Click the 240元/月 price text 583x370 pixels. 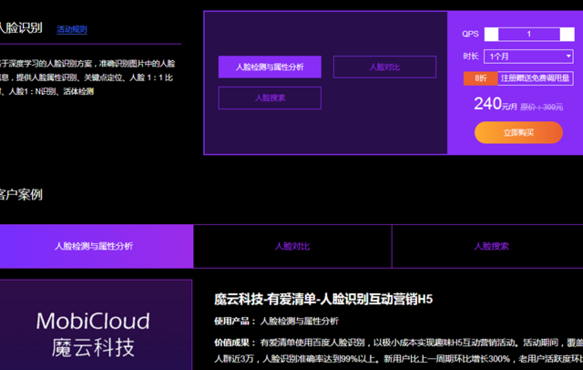(495, 104)
